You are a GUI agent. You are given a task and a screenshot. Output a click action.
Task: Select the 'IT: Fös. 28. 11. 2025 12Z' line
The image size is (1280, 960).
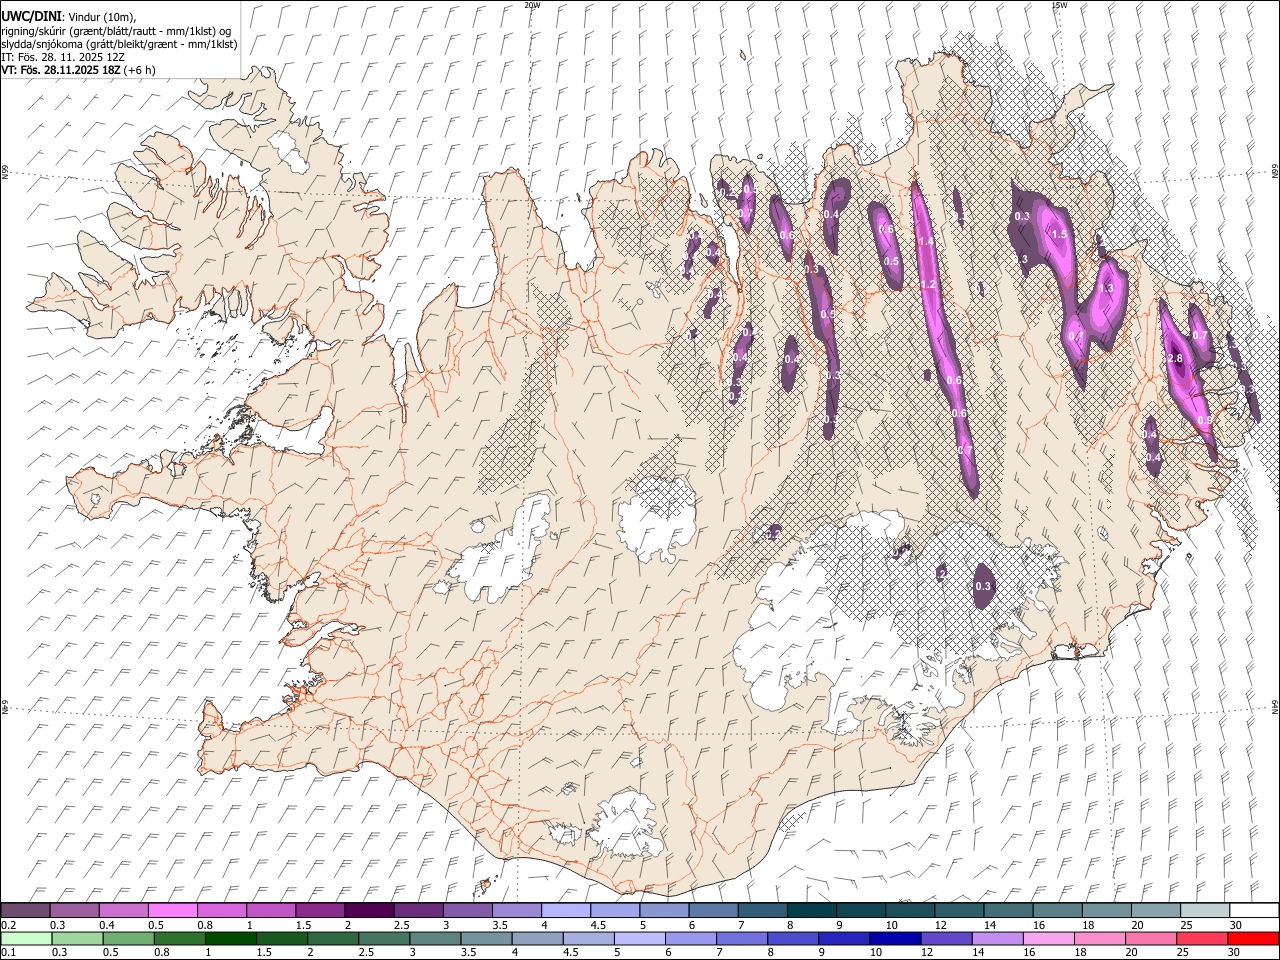click(63, 57)
